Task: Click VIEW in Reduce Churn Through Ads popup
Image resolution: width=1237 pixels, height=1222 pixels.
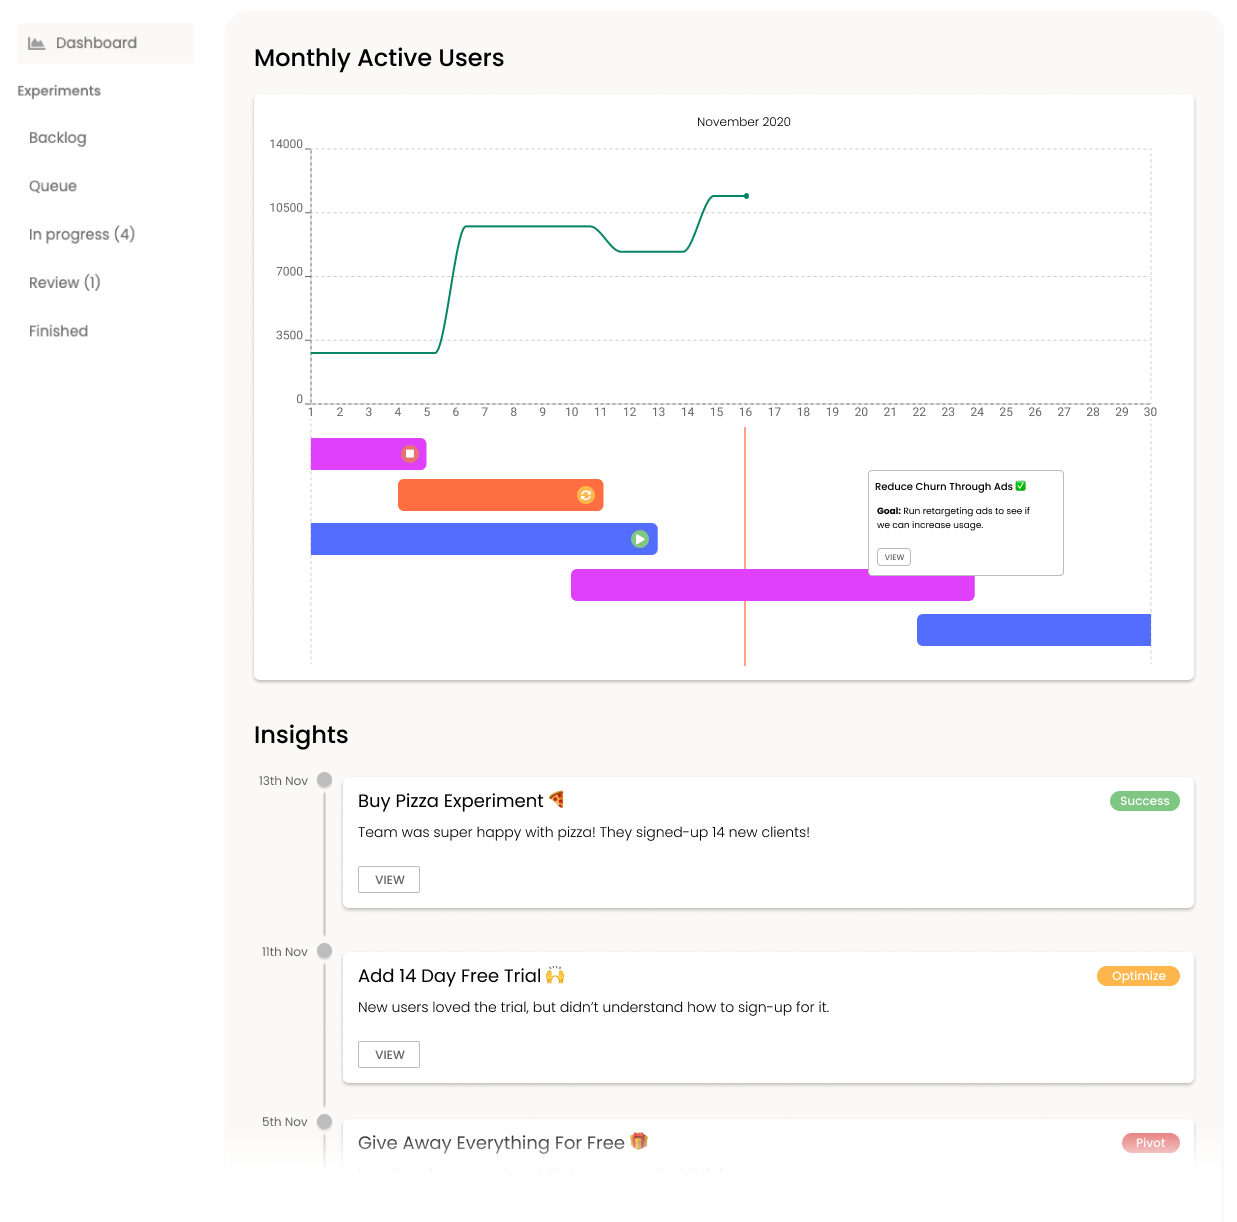Action: click(x=894, y=557)
